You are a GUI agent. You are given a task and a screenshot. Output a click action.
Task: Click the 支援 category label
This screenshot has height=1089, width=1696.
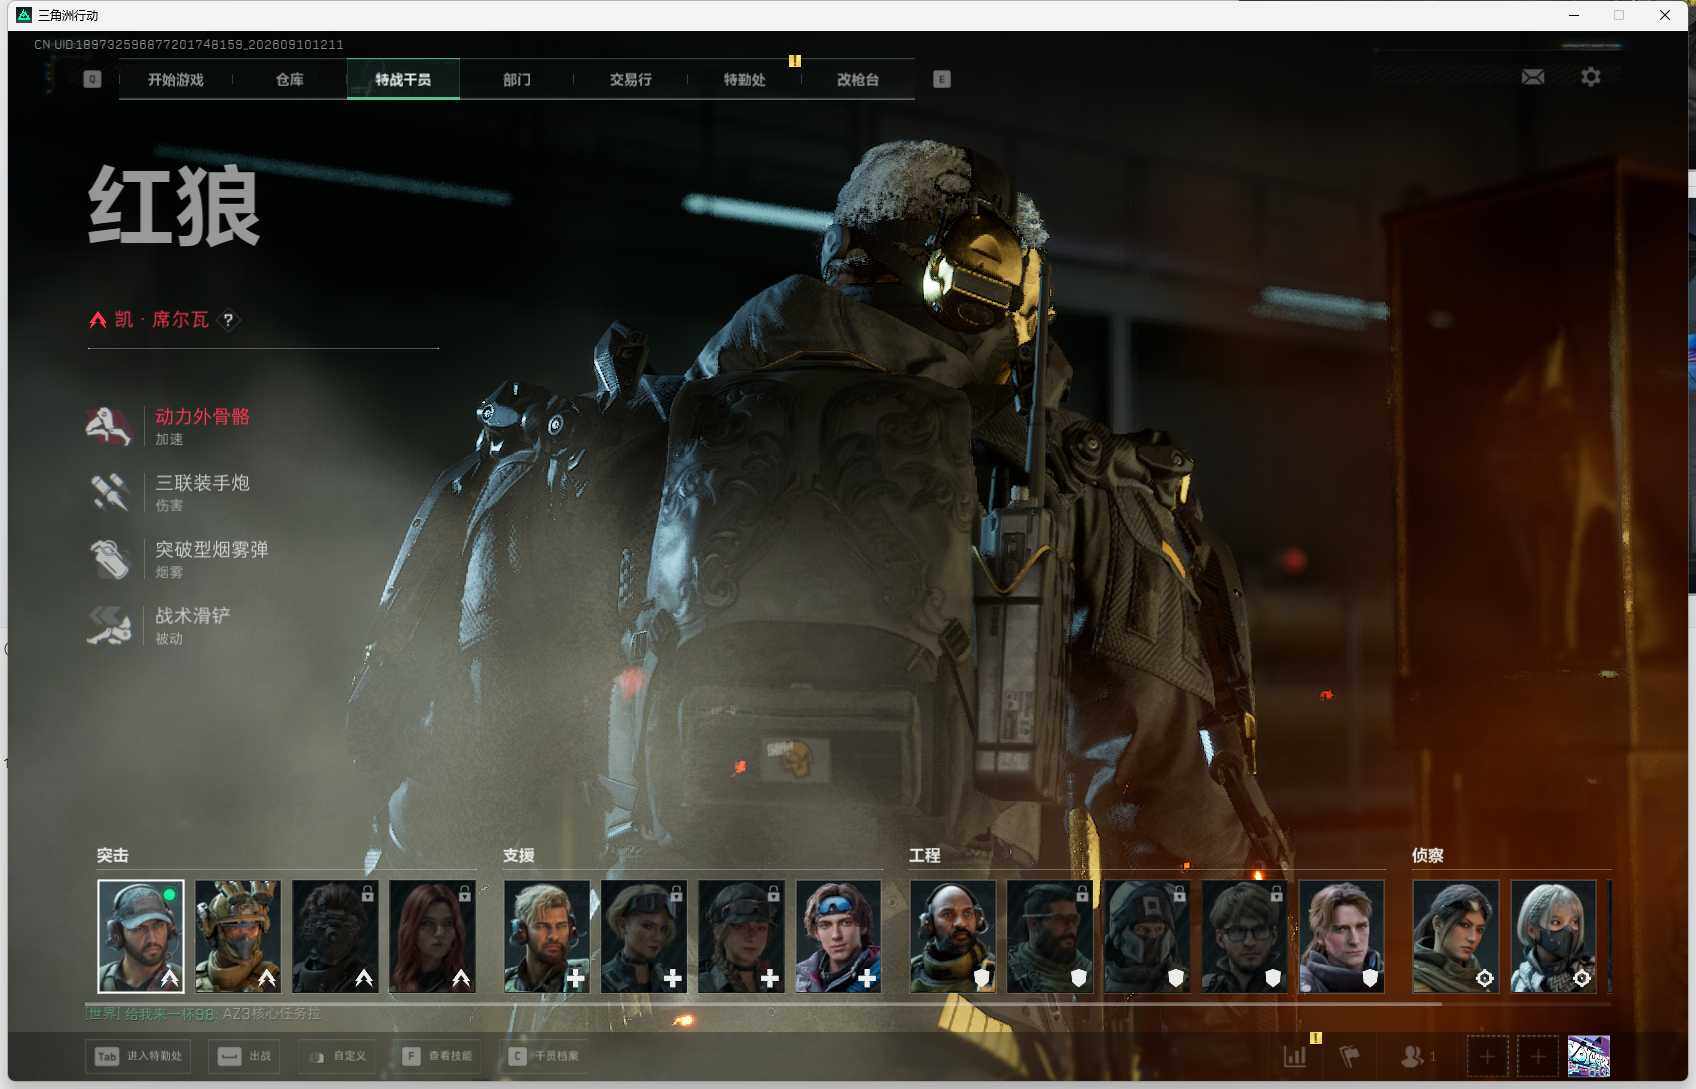(x=519, y=856)
